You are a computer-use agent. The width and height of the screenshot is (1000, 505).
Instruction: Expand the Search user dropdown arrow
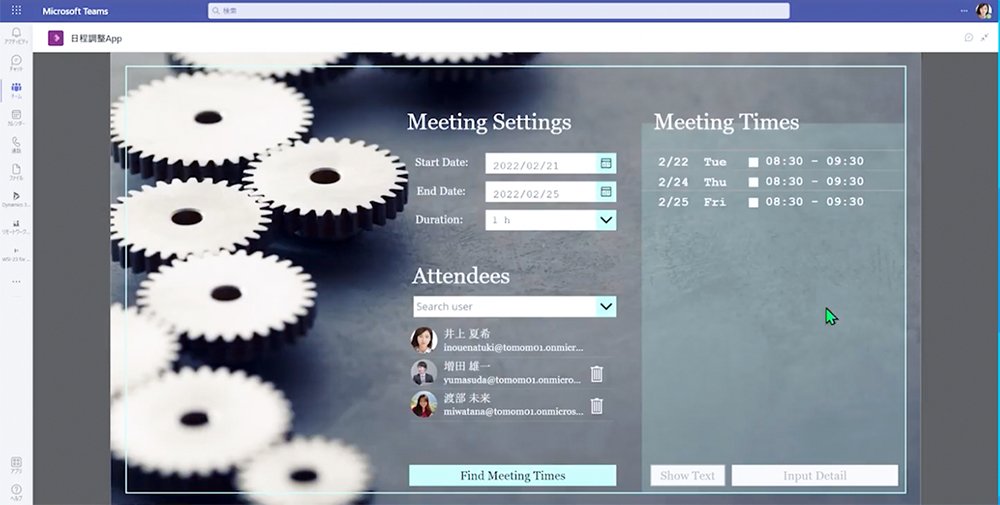tap(606, 306)
